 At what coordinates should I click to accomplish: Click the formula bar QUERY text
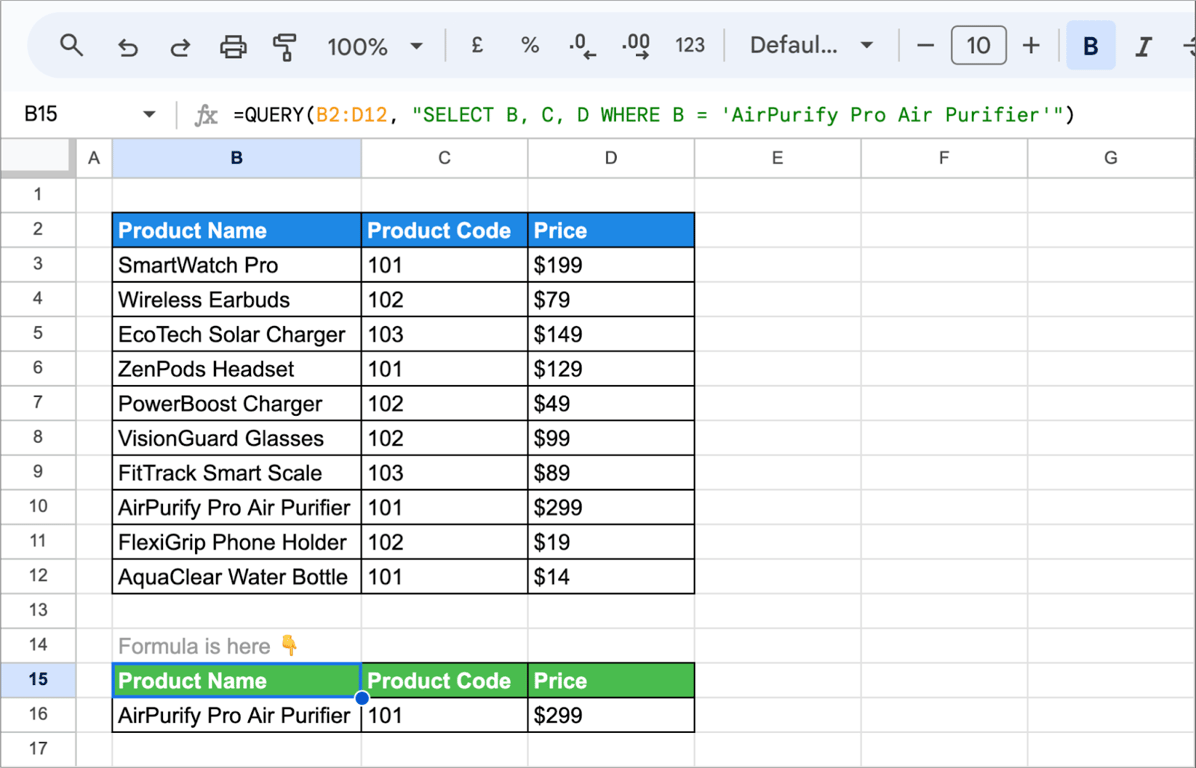pos(653,115)
